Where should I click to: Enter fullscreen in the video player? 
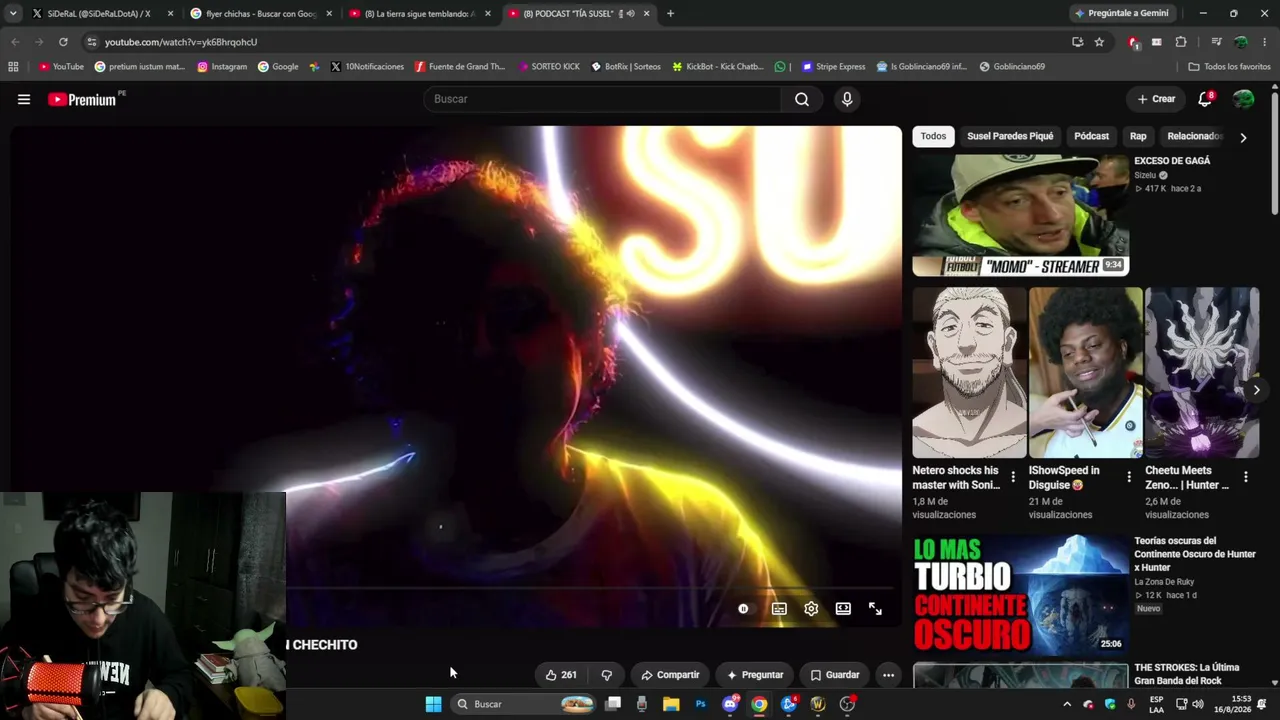pyautogui.click(x=875, y=608)
